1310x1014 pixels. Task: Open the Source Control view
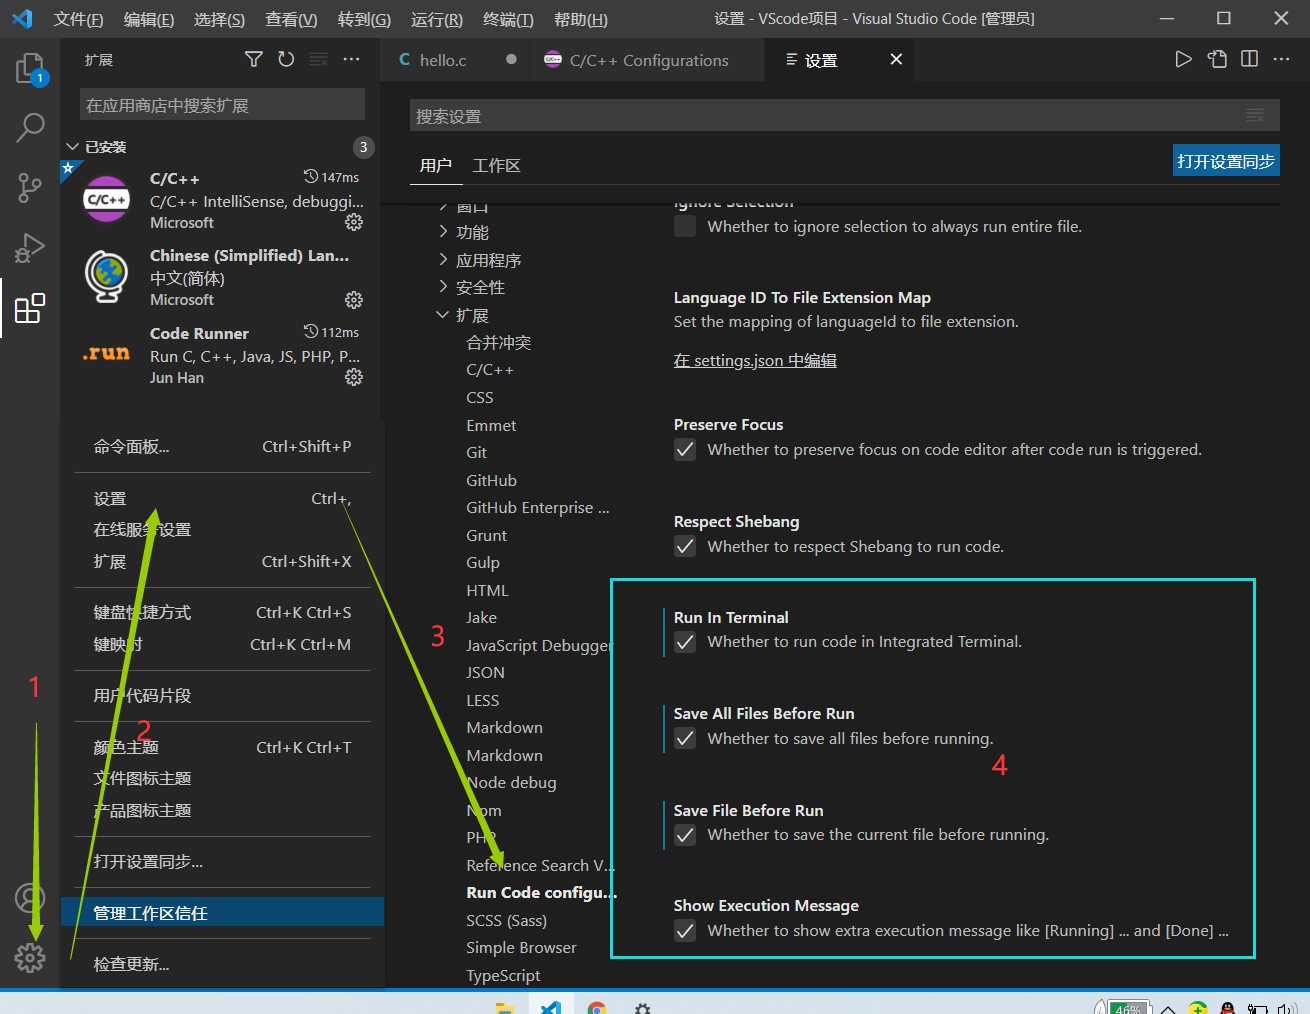(30, 187)
